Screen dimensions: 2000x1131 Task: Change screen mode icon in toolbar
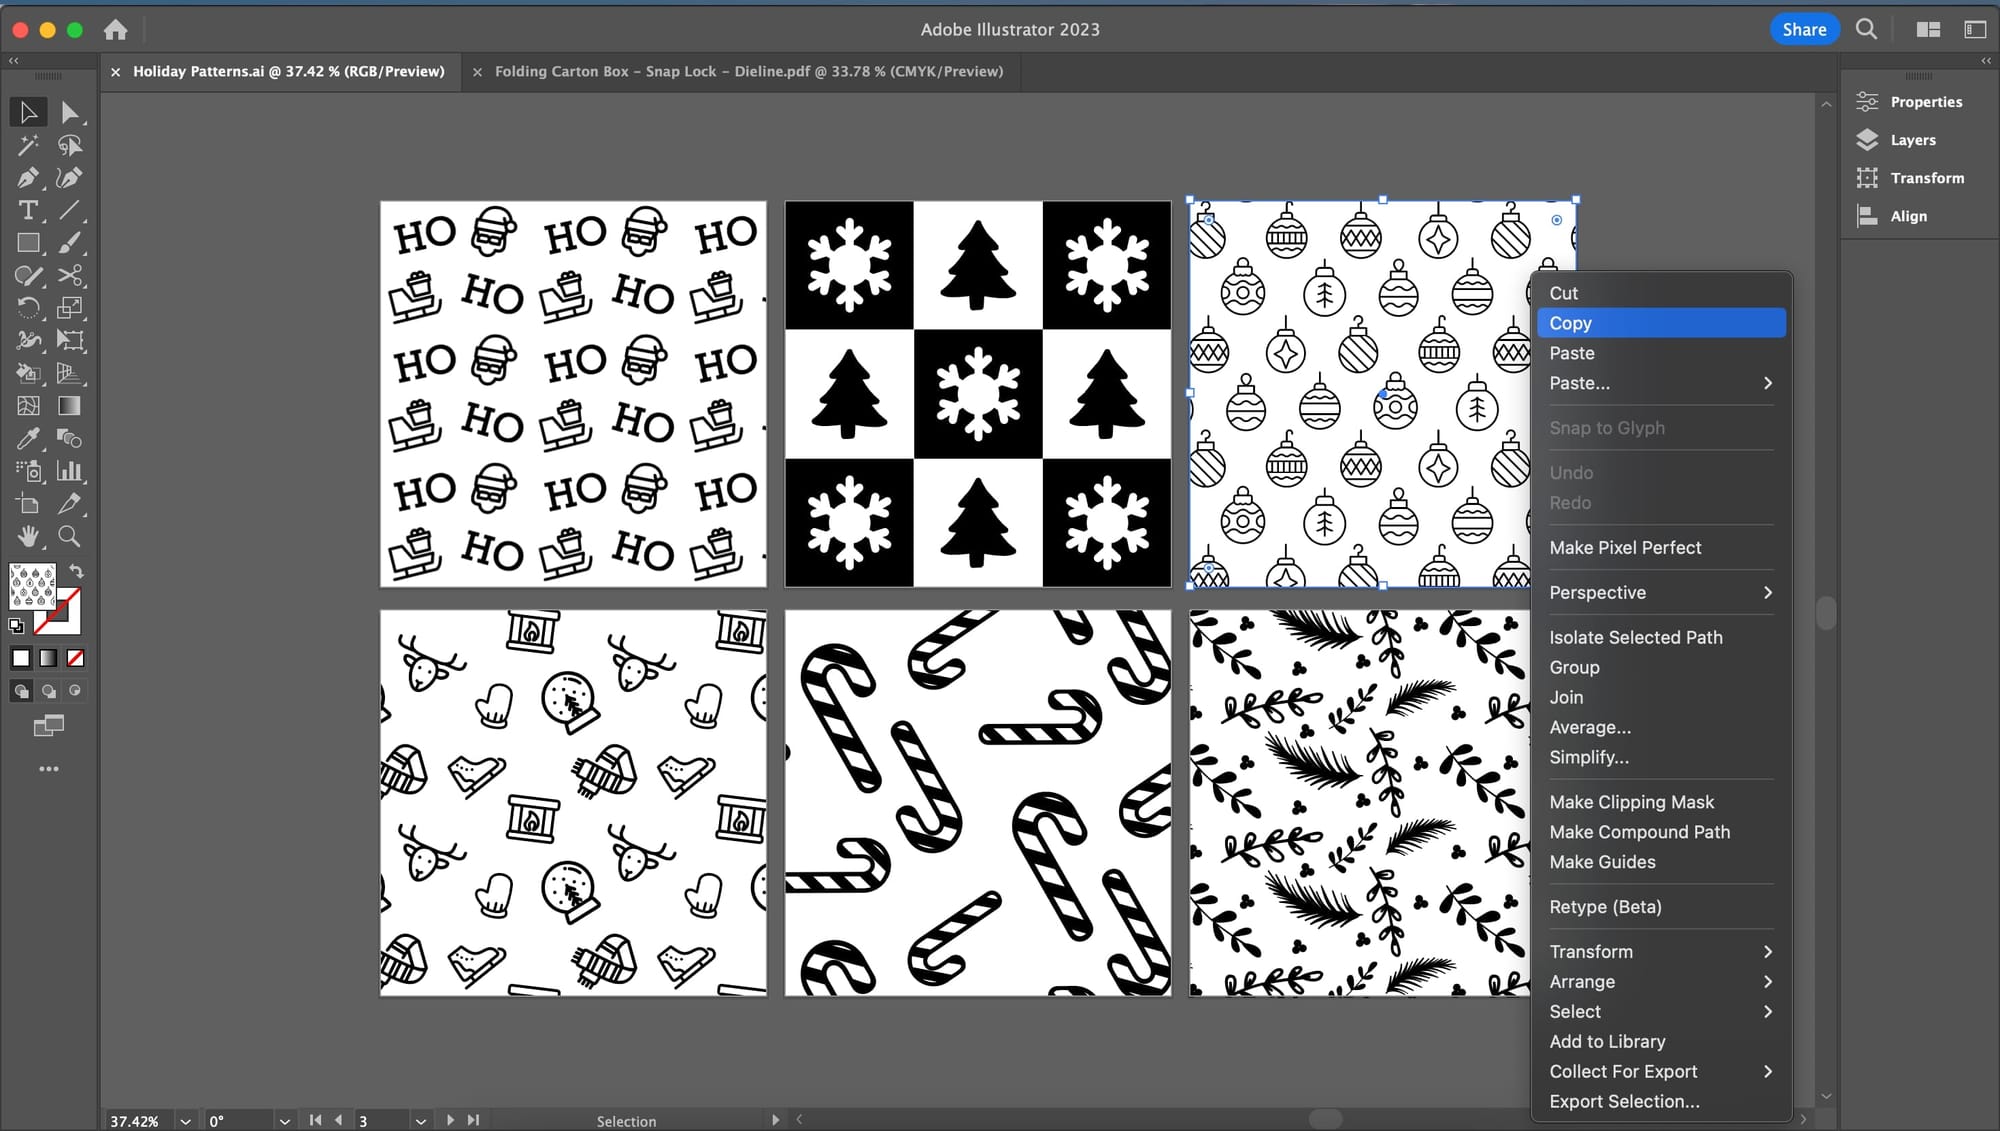coord(48,726)
